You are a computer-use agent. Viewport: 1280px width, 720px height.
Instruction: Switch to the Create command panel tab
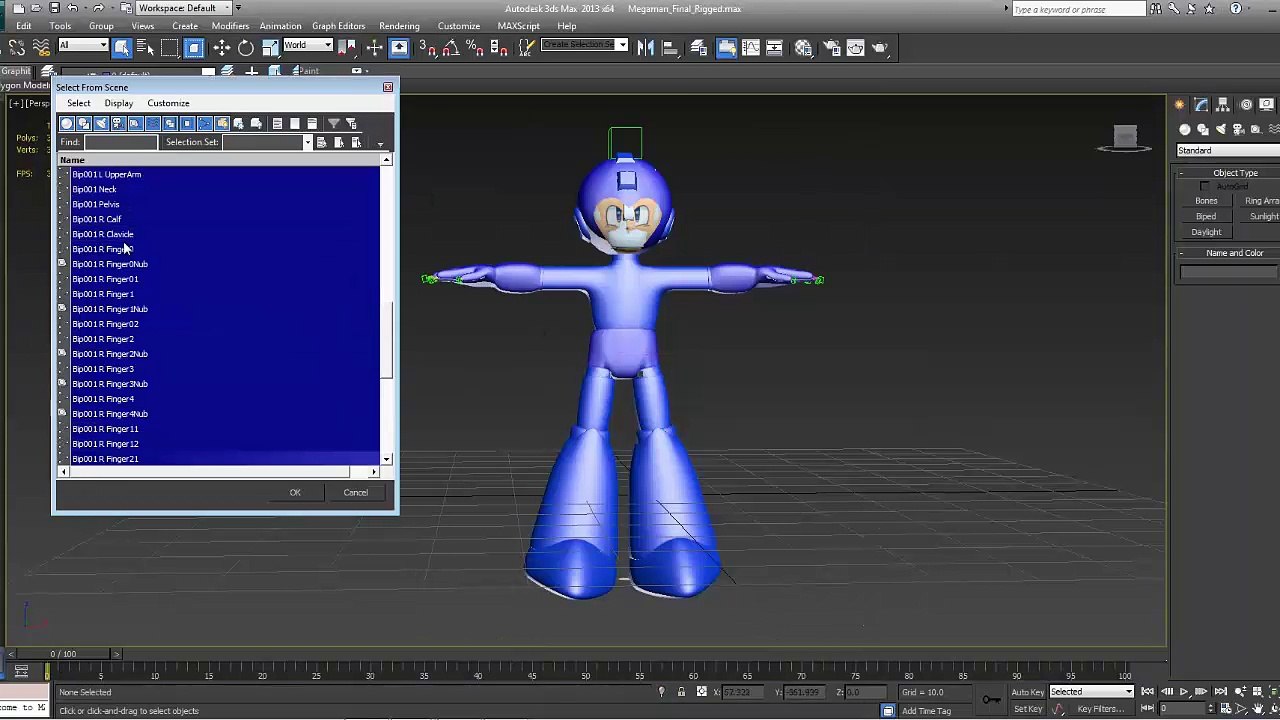[1180, 104]
